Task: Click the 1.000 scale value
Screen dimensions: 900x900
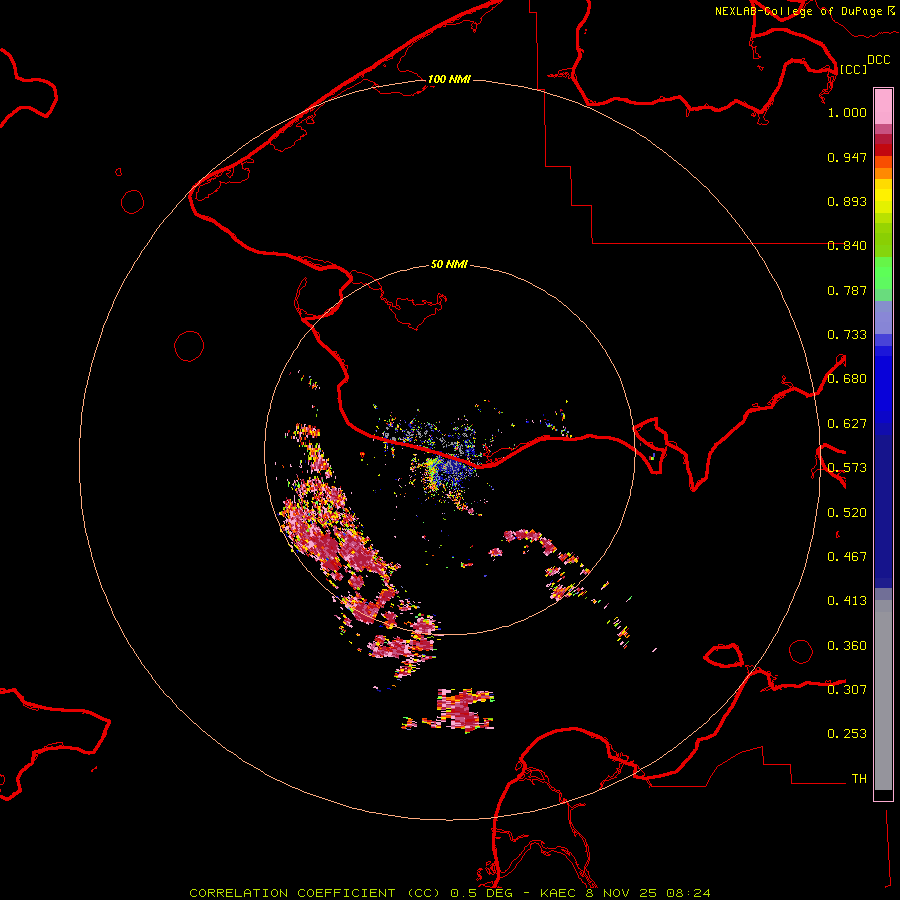Action: [847, 113]
